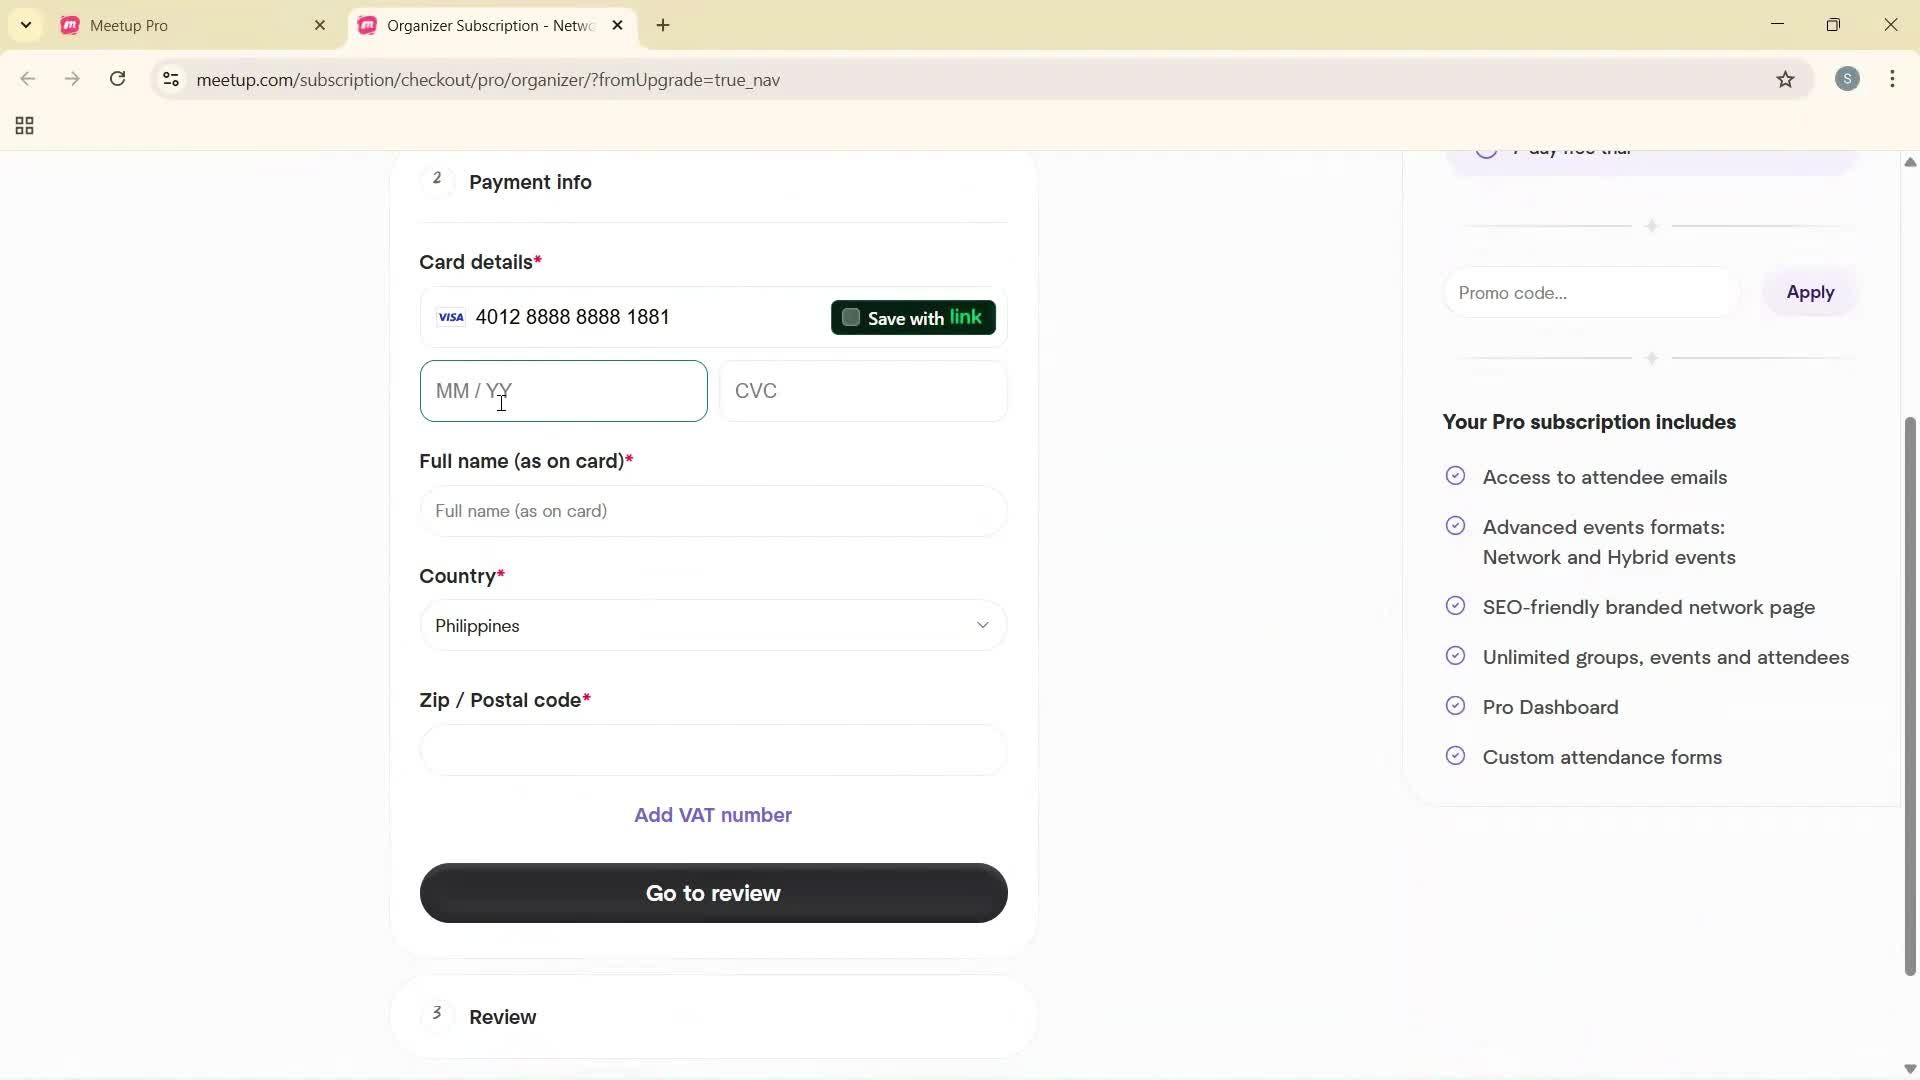Reload the checkout page
Image resolution: width=1920 pixels, height=1080 pixels.
[x=117, y=79]
